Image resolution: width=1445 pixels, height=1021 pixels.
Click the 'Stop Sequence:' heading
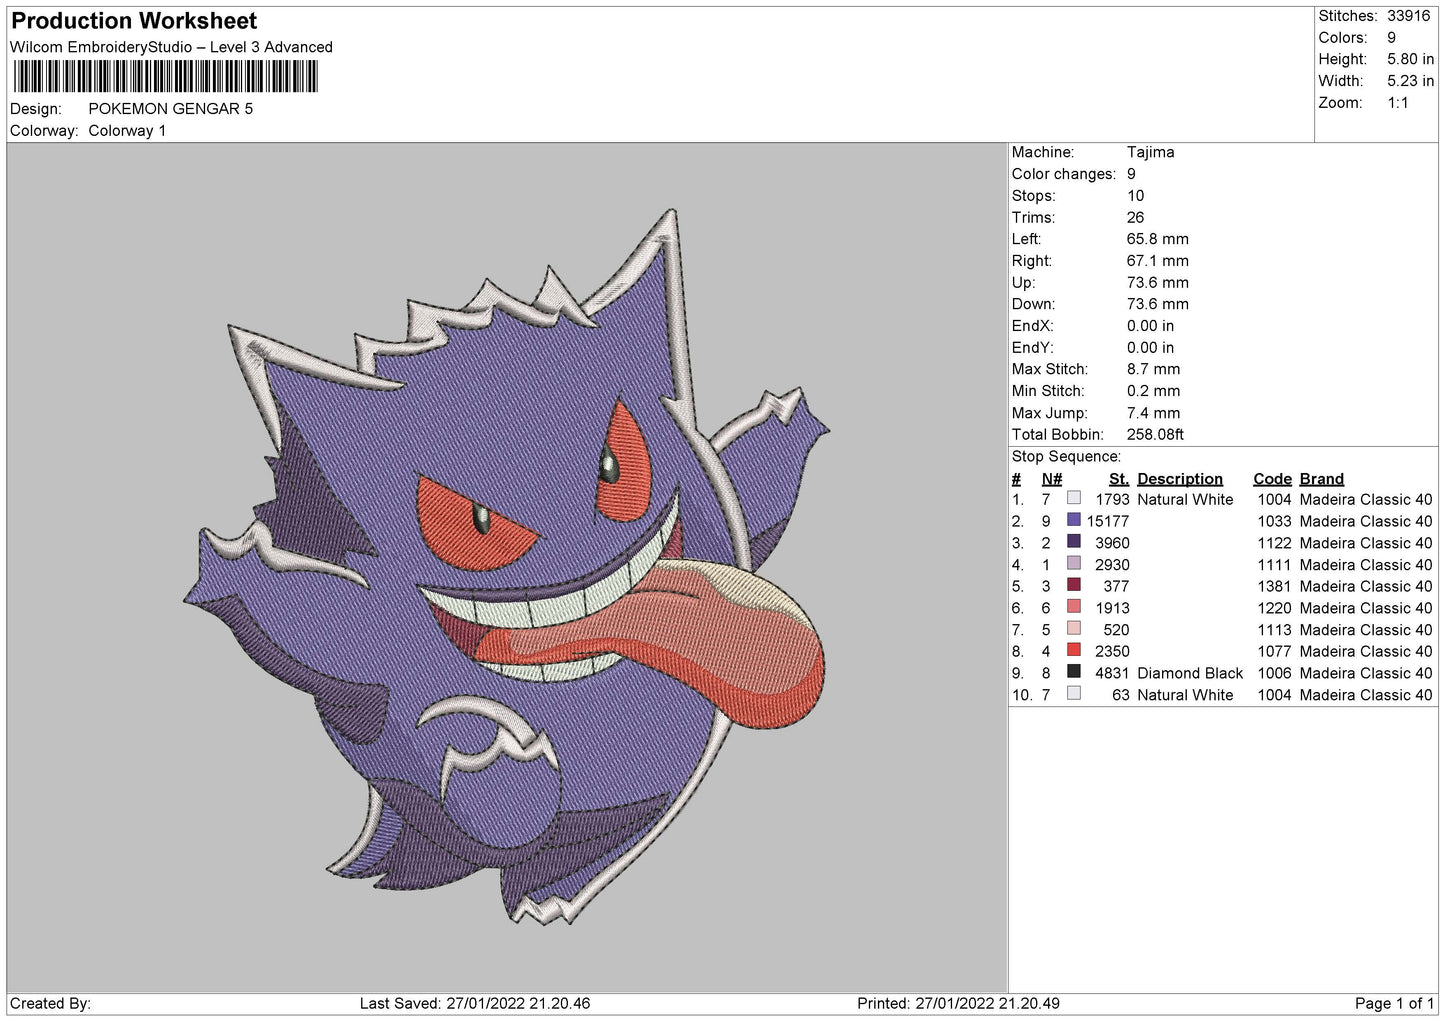[x=1066, y=457]
